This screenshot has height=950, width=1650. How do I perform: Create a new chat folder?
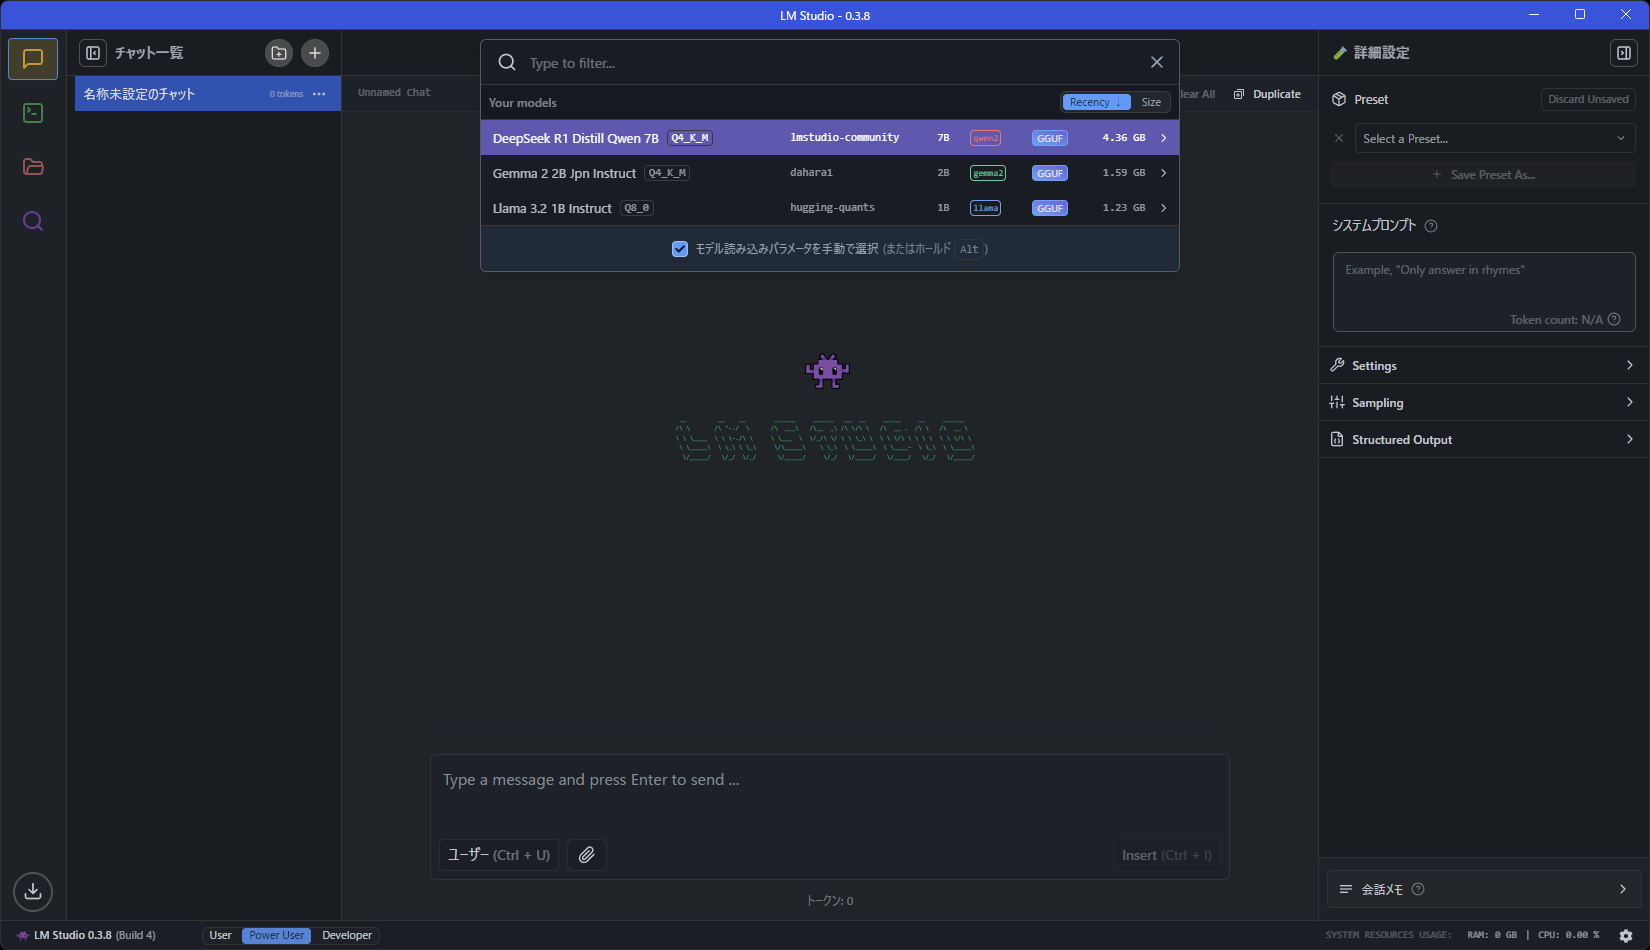279,53
